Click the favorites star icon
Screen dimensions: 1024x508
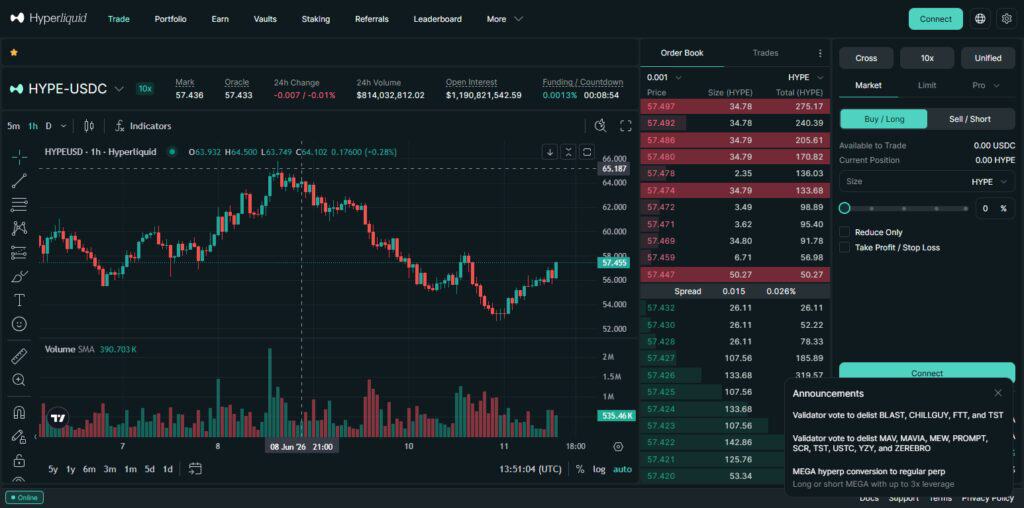14,52
